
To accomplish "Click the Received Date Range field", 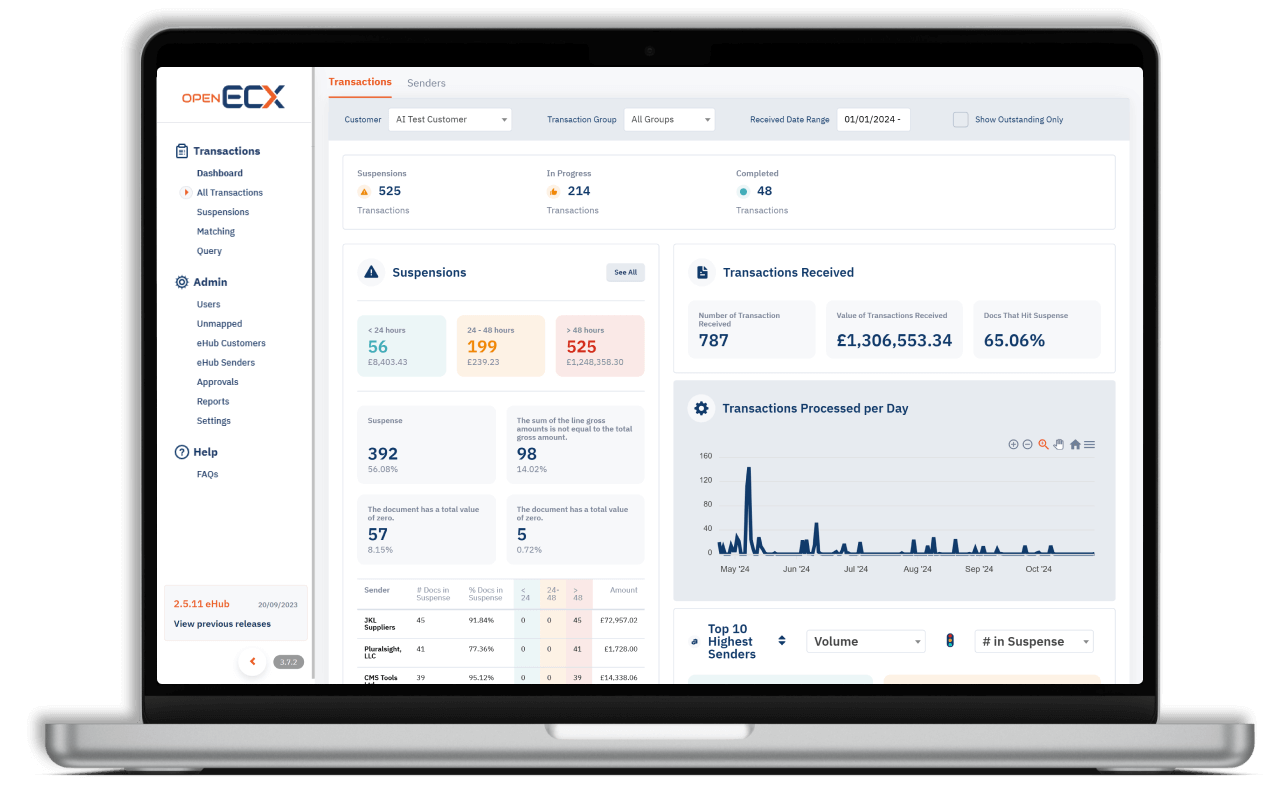I will [x=873, y=119].
